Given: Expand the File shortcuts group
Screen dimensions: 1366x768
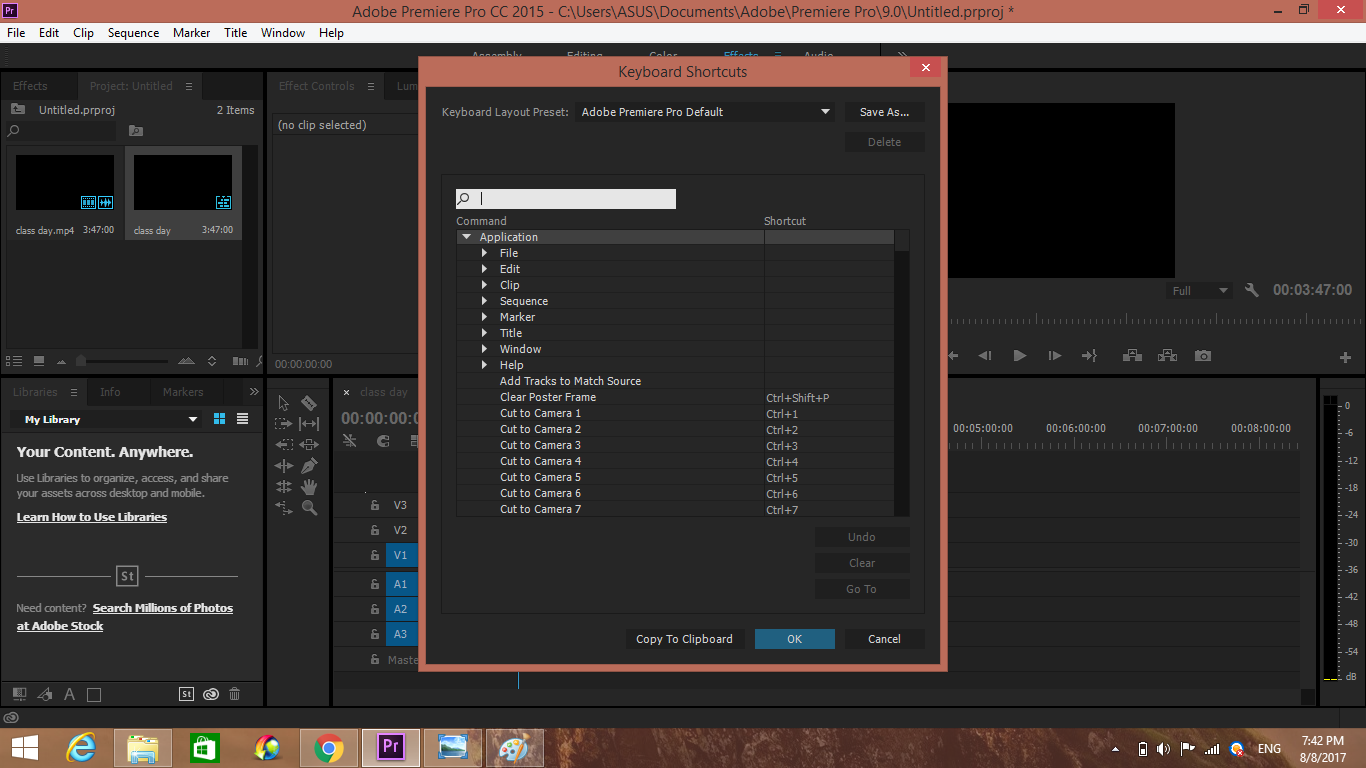Looking at the screenshot, I should pos(485,253).
